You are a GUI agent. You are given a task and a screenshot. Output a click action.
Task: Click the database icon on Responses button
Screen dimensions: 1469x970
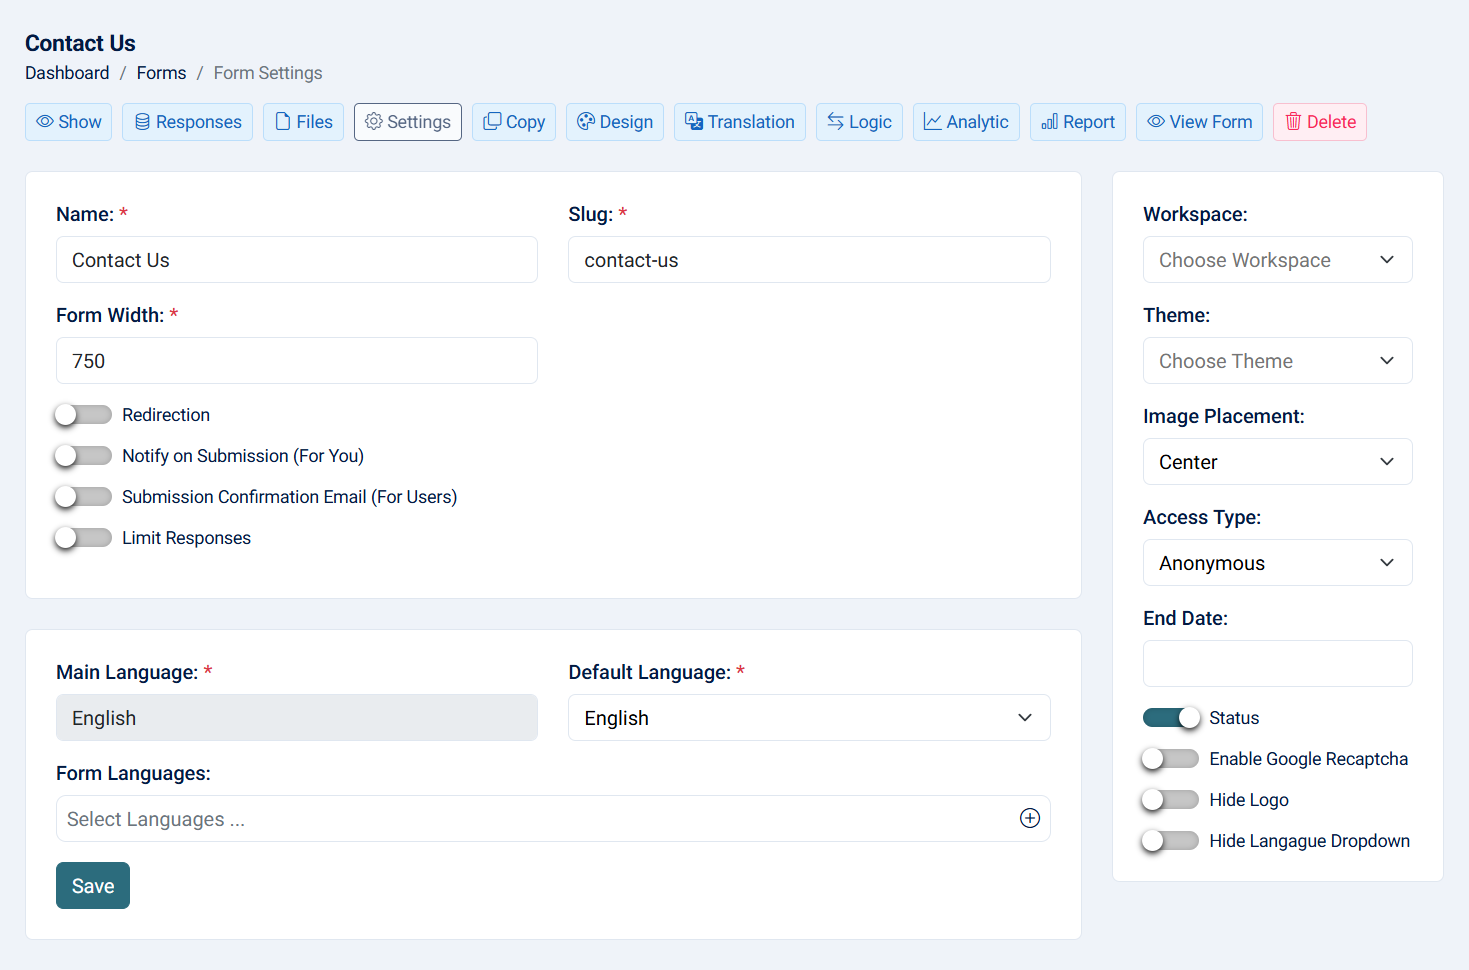(142, 122)
